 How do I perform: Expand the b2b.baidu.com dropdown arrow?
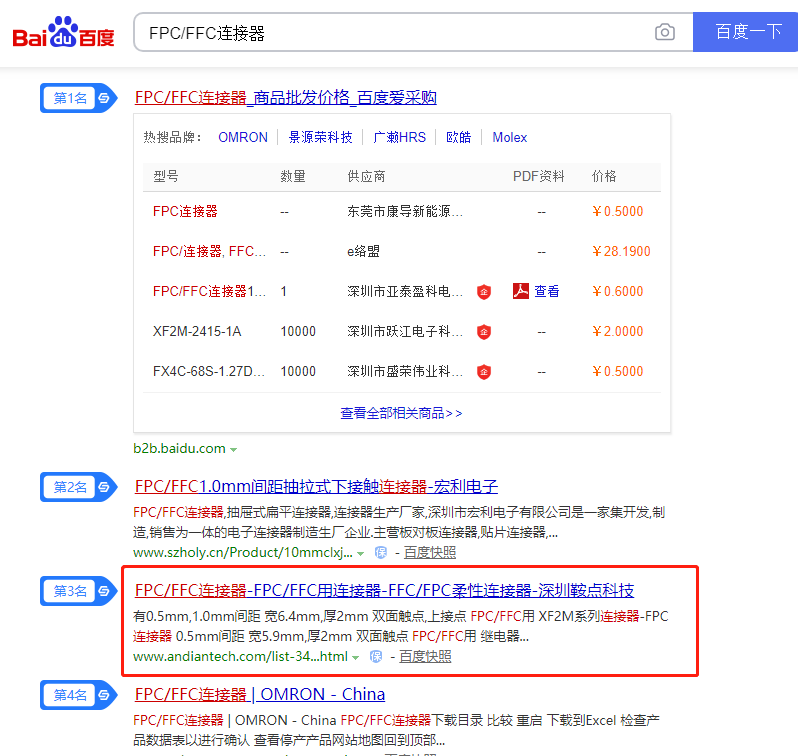pyautogui.click(x=234, y=450)
